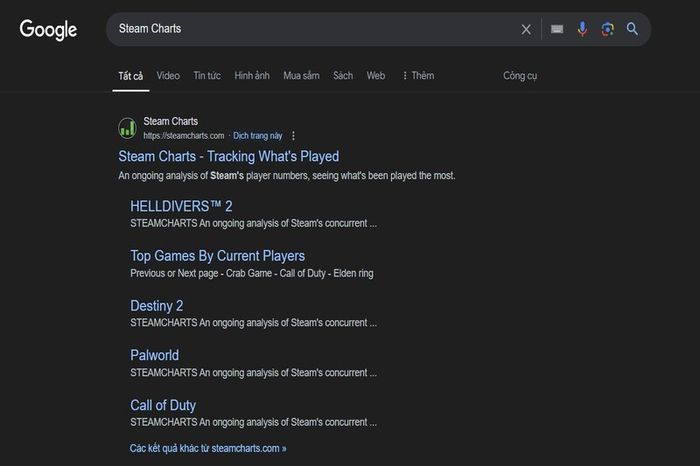Switch to the Video tab
This screenshot has height=466, width=700.
click(x=168, y=75)
